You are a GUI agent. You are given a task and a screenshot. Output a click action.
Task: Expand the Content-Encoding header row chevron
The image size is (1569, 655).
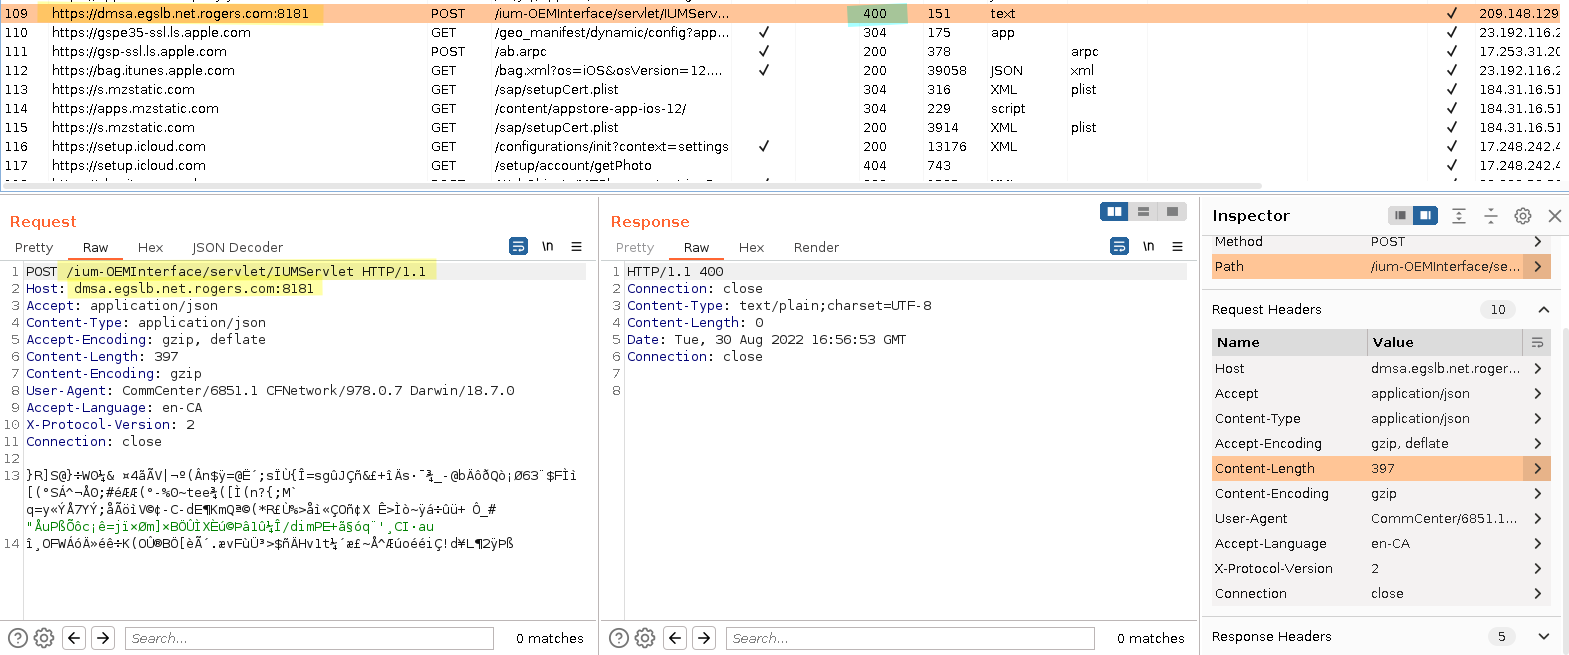click(x=1537, y=493)
